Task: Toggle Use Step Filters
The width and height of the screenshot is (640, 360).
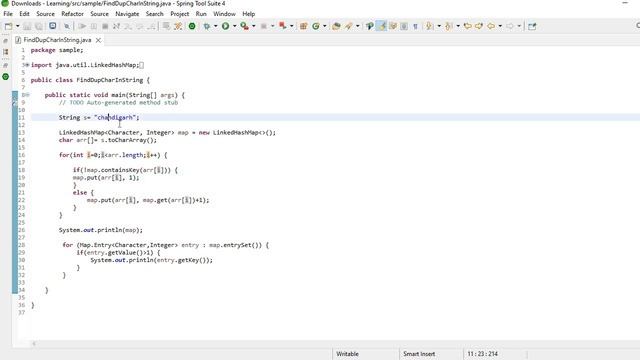Action: click(x=178, y=26)
